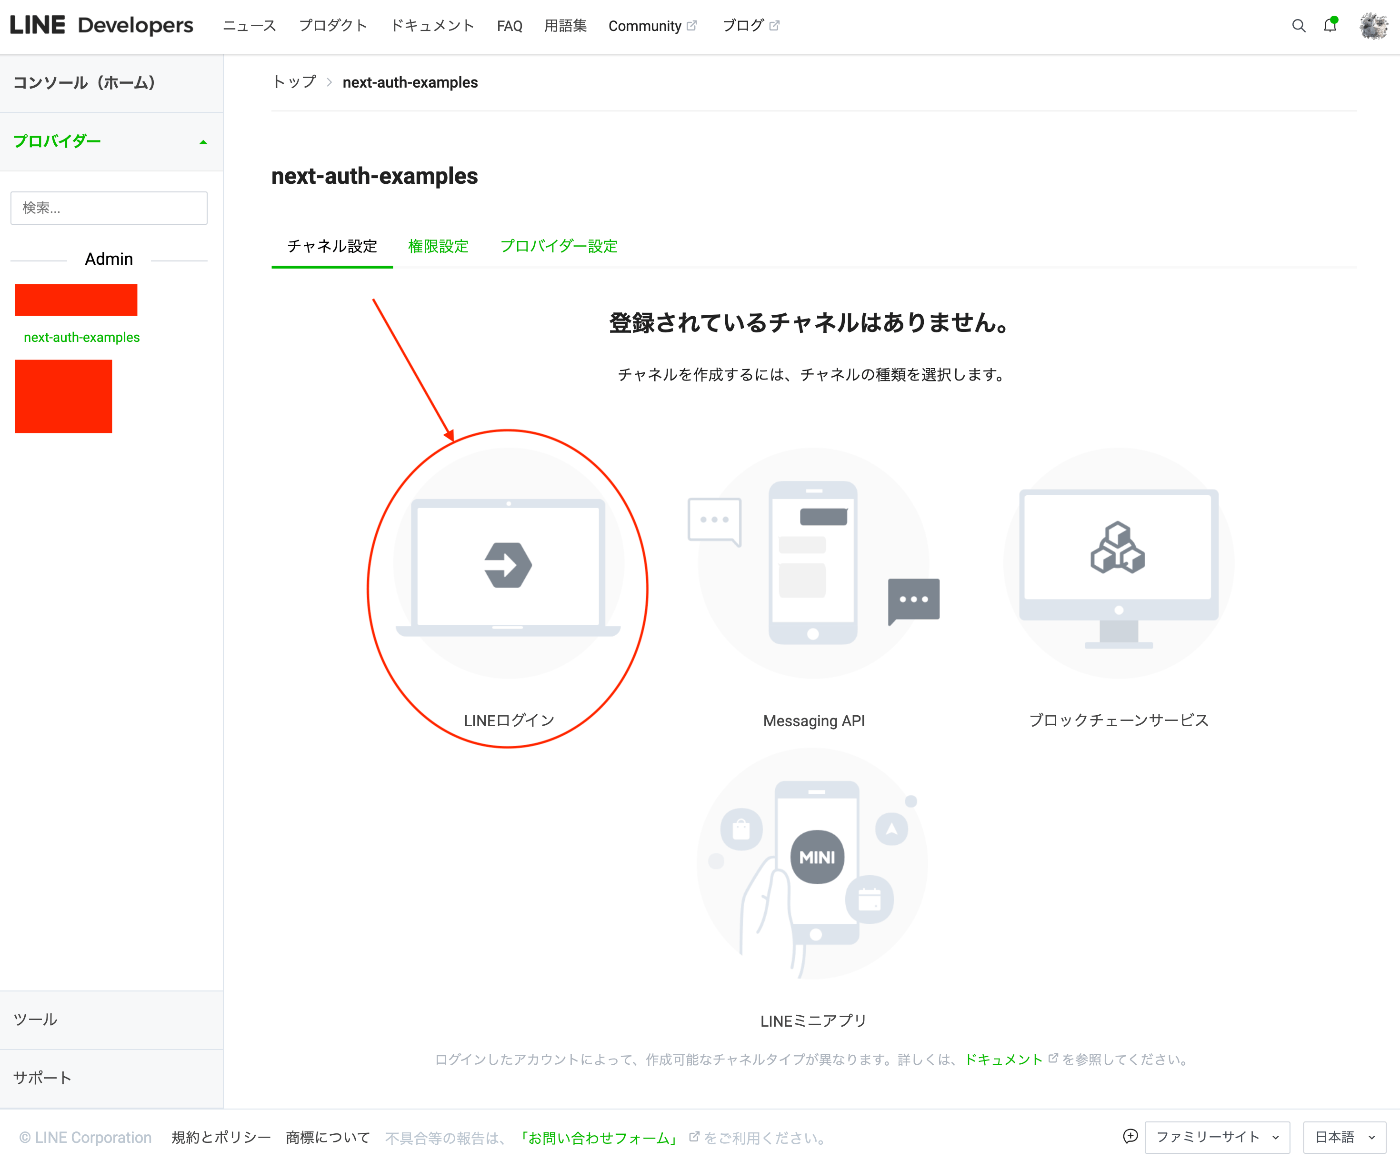Go to コンソール（ホーム）in sidebar
This screenshot has width=1400, height=1160.
point(111,83)
